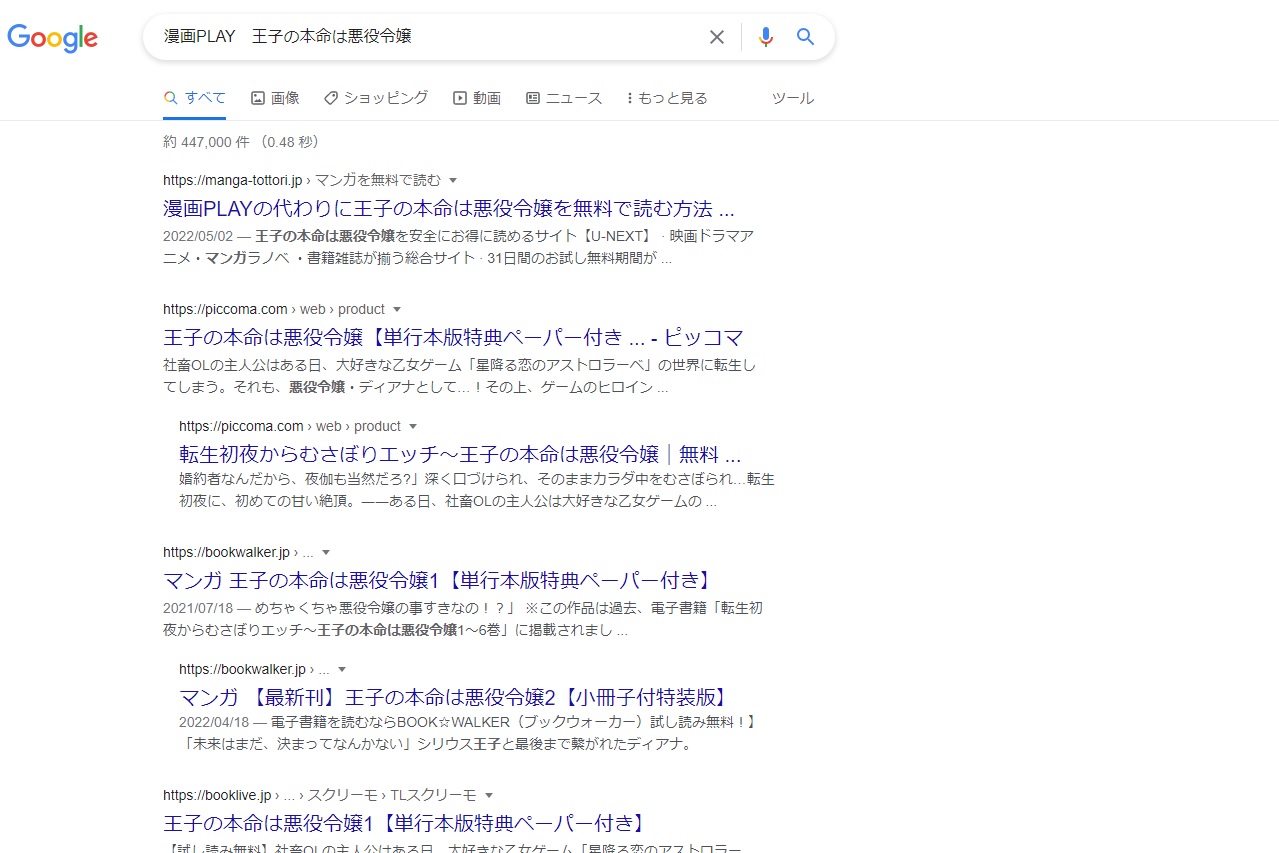Image resolution: width=1279 pixels, height=853 pixels.
Task: Submit search with magnifying glass icon
Action: pyautogui.click(x=806, y=37)
